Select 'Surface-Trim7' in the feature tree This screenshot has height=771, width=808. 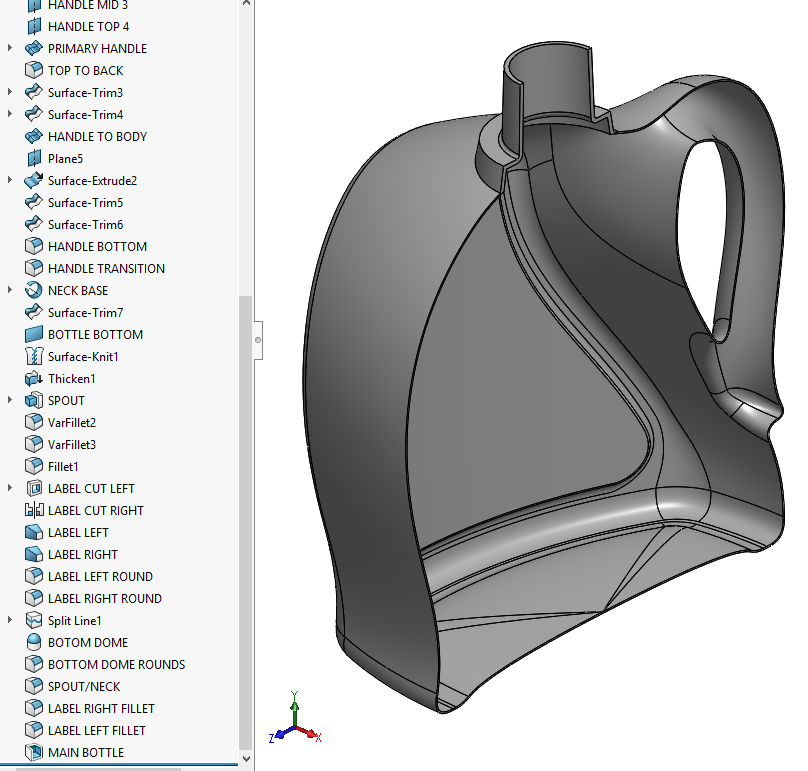tap(86, 313)
